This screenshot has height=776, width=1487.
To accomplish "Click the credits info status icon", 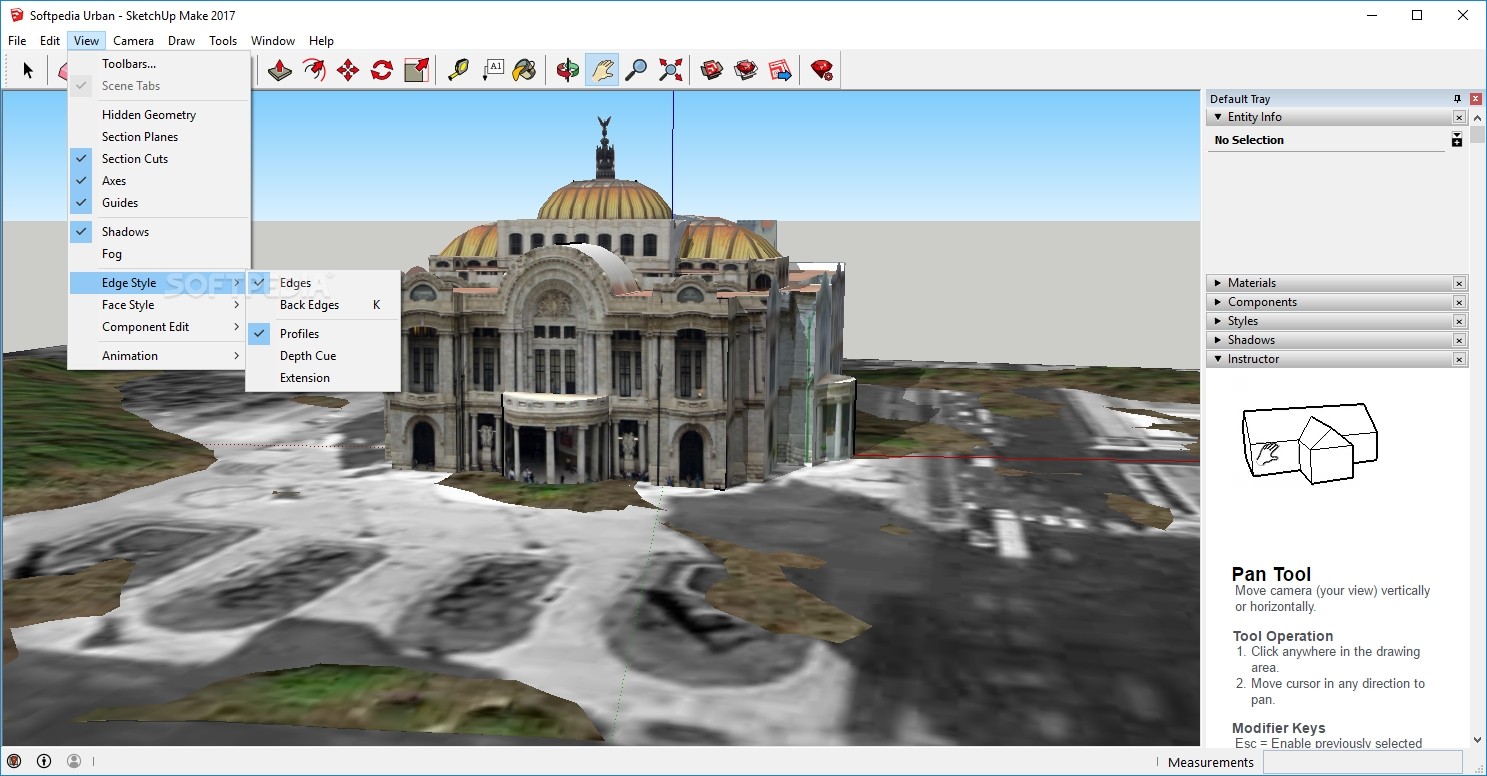I will pyautogui.click(x=44, y=761).
